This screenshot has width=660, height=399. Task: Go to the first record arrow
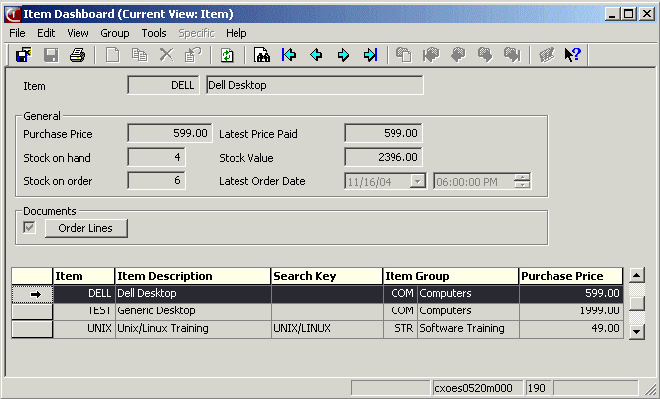pyautogui.click(x=289, y=55)
